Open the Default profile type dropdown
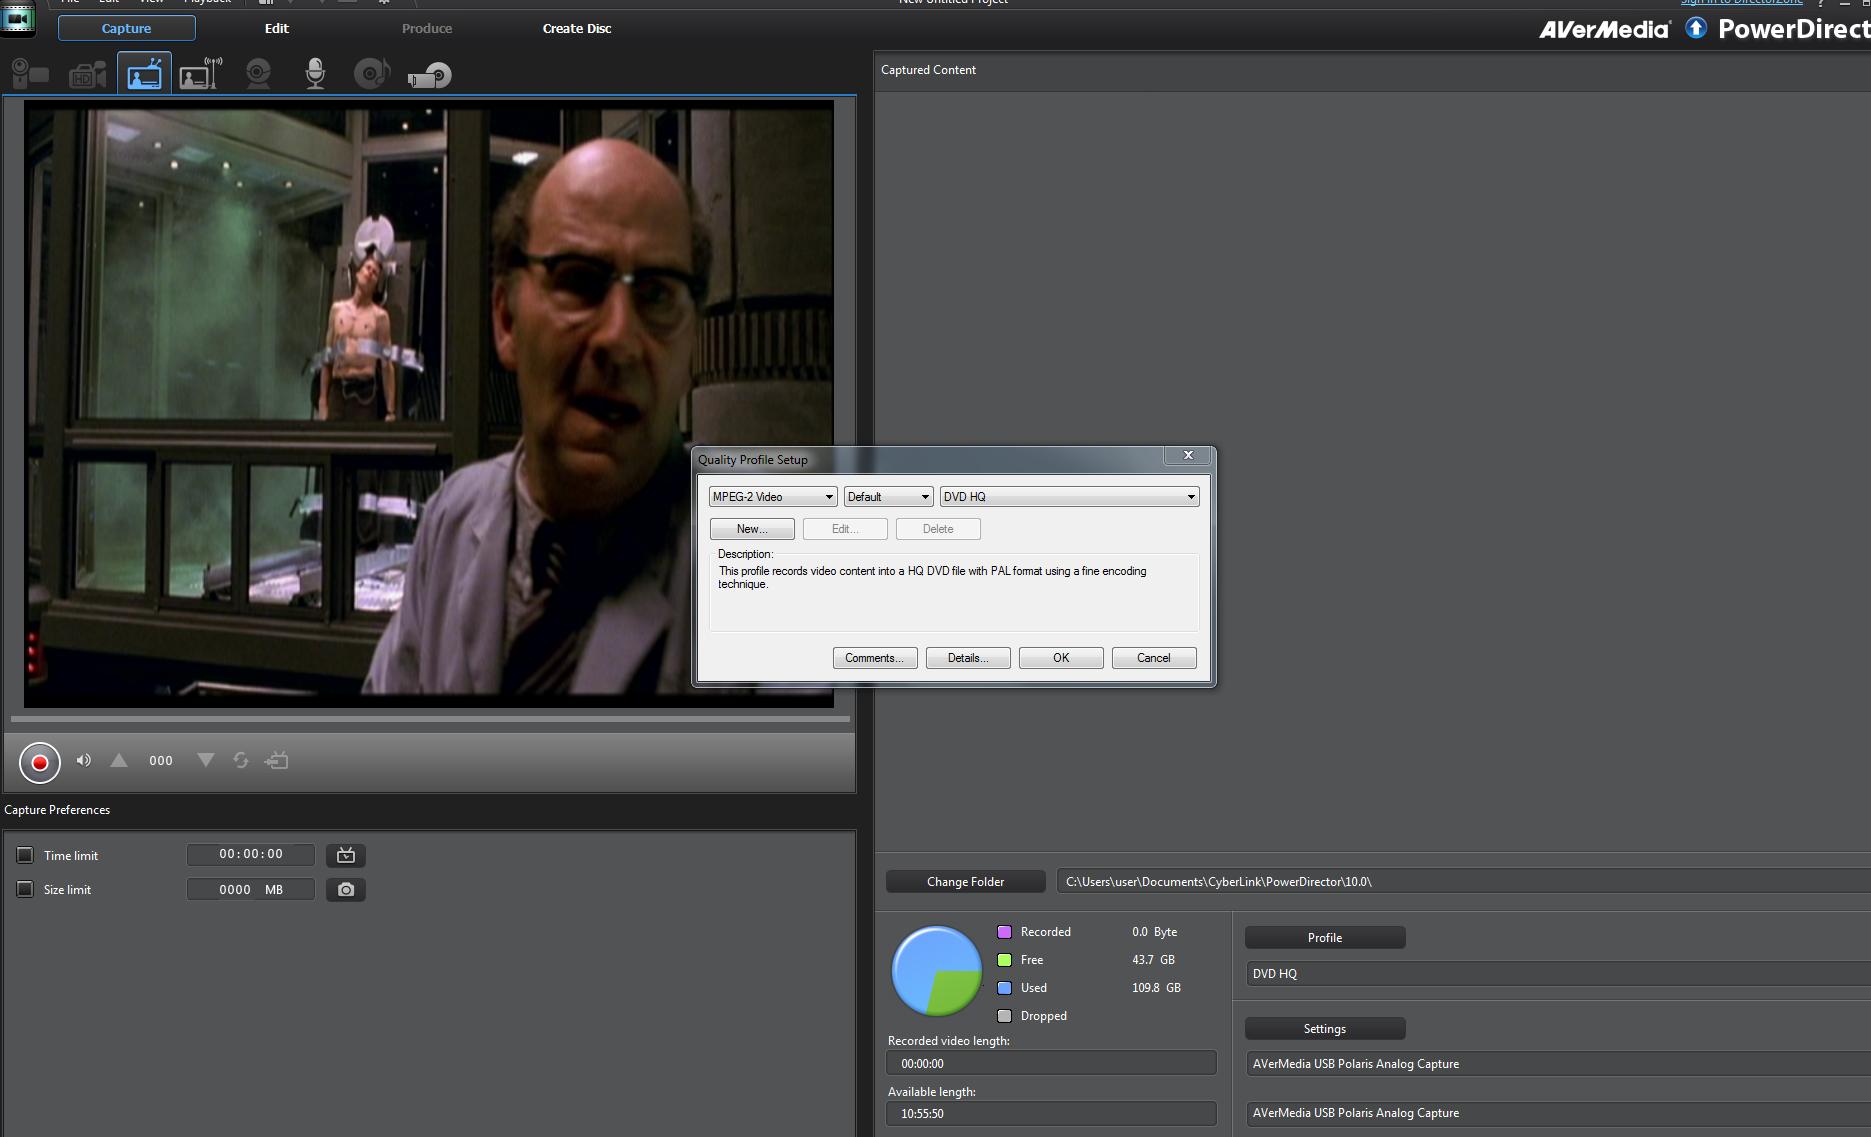1871x1137 pixels. point(888,497)
